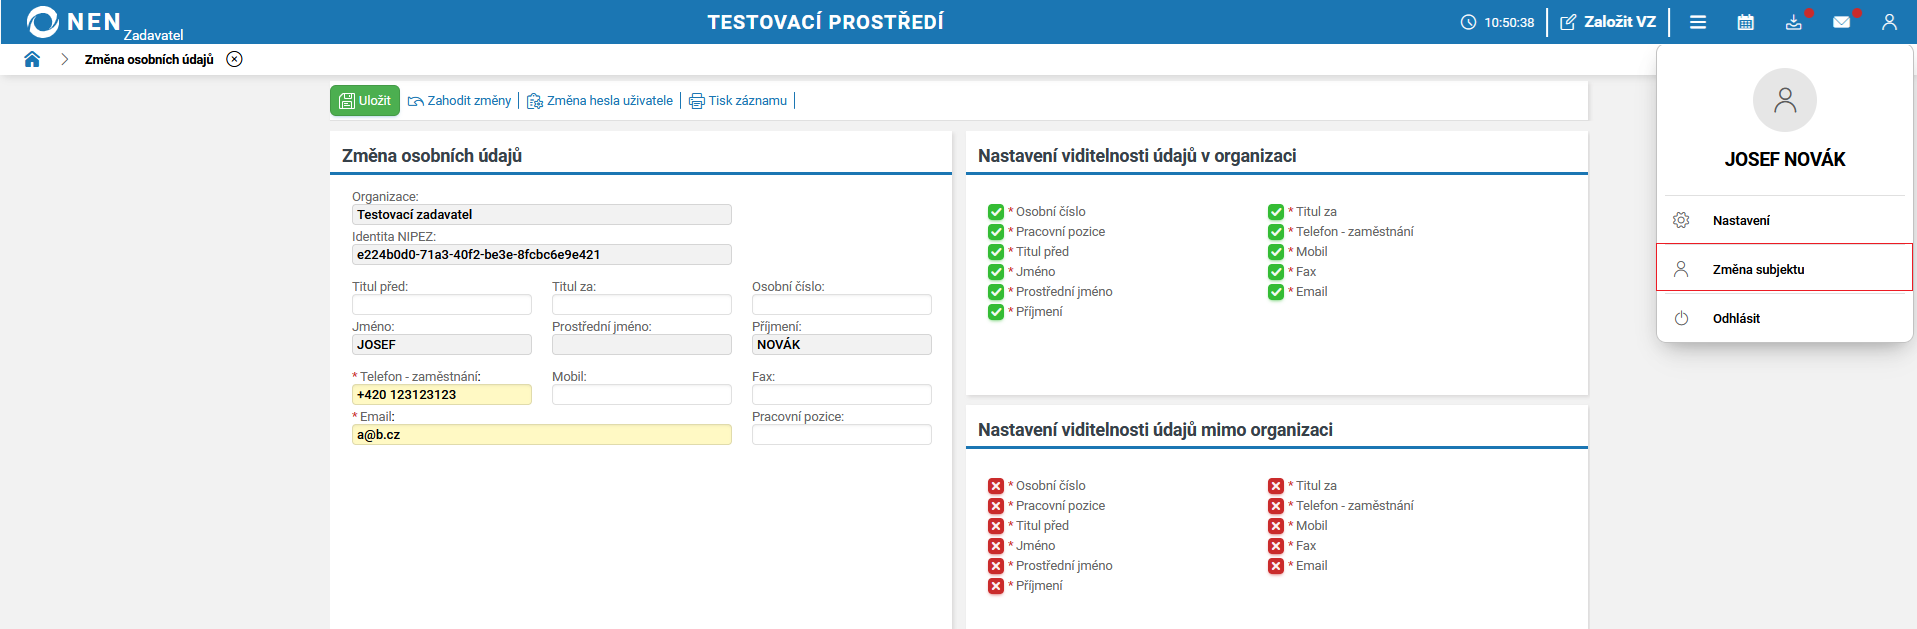The height and width of the screenshot is (629, 1917).
Task: Uncheck Prostřední jméno visibility in organization
Action: pyautogui.click(x=996, y=292)
